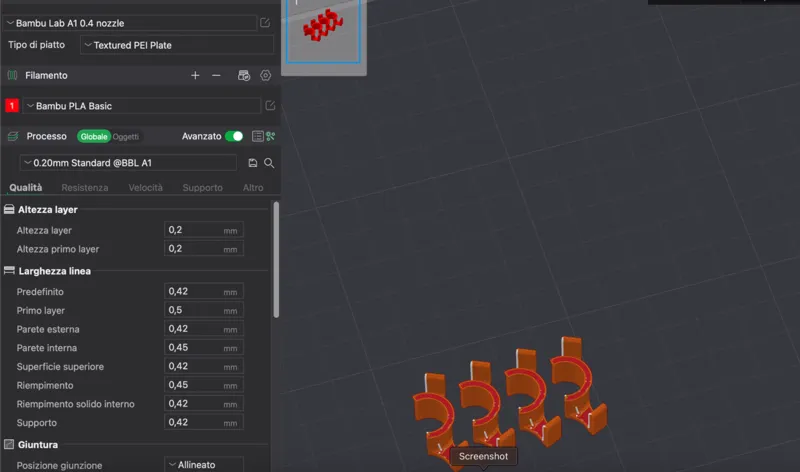Switch process scope to Oggetti
This screenshot has height=472, width=800.
click(126, 137)
